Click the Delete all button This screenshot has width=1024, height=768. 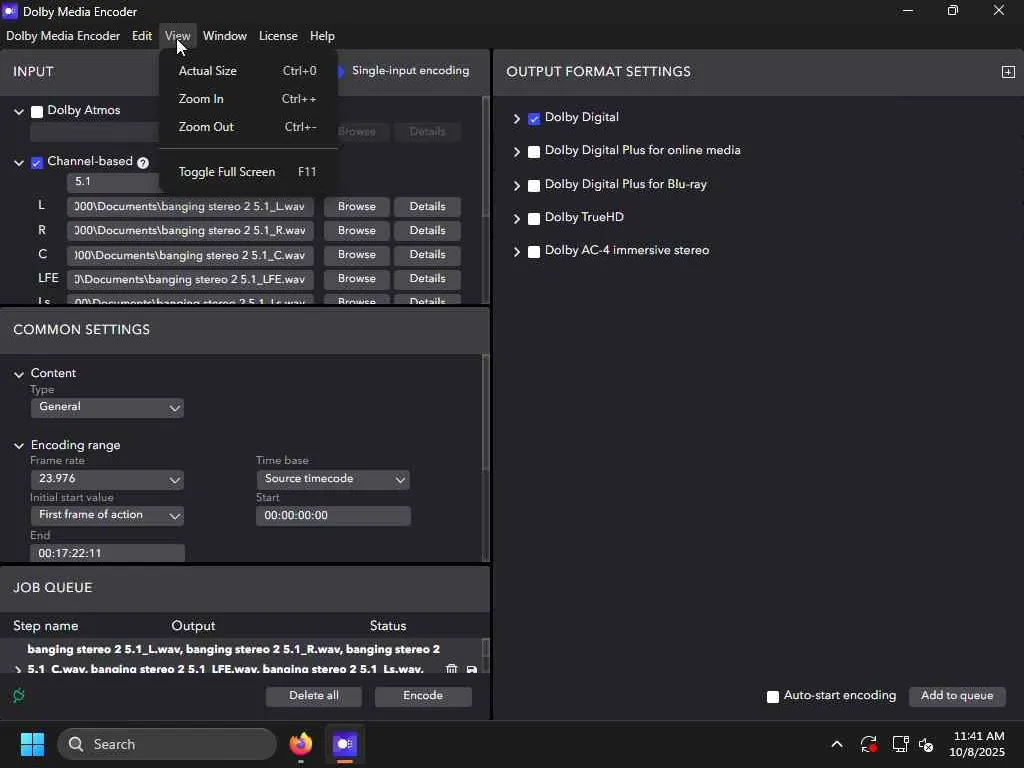click(313, 696)
